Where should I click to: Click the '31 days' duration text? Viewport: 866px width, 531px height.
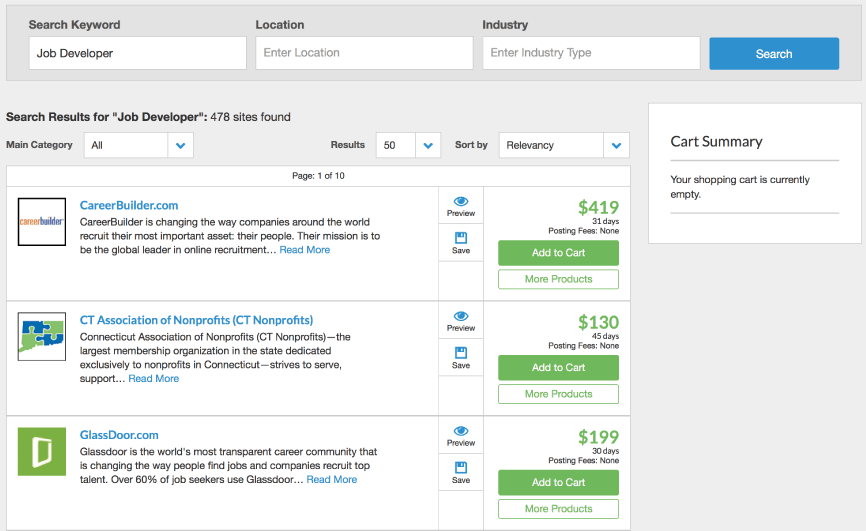click(605, 221)
